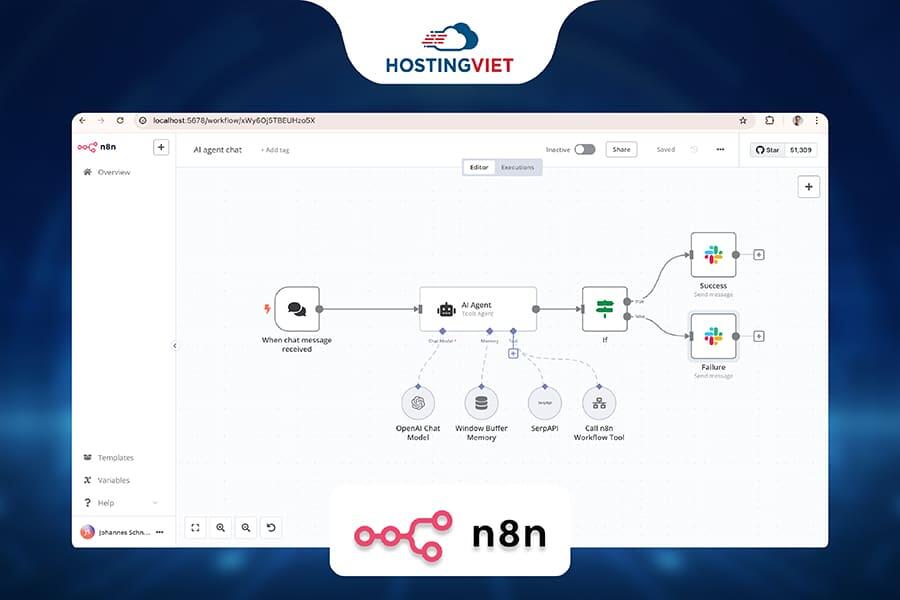Open Templates from the sidebar
Viewport: 900px width, 600px height.
tap(115, 458)
